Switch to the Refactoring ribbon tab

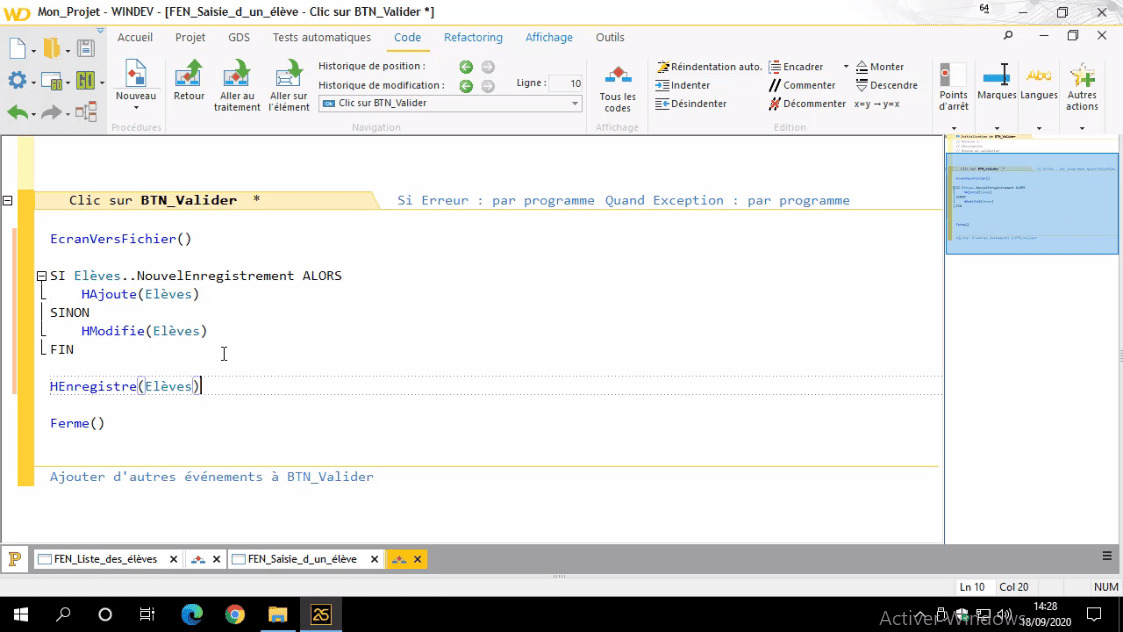[472, 37]
